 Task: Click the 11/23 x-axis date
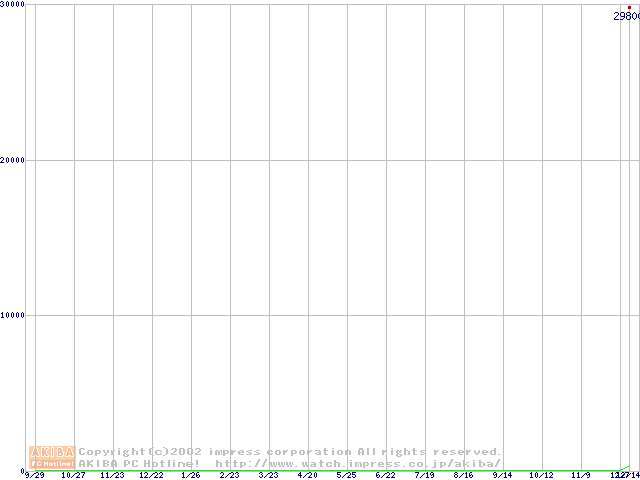(113, 475)
